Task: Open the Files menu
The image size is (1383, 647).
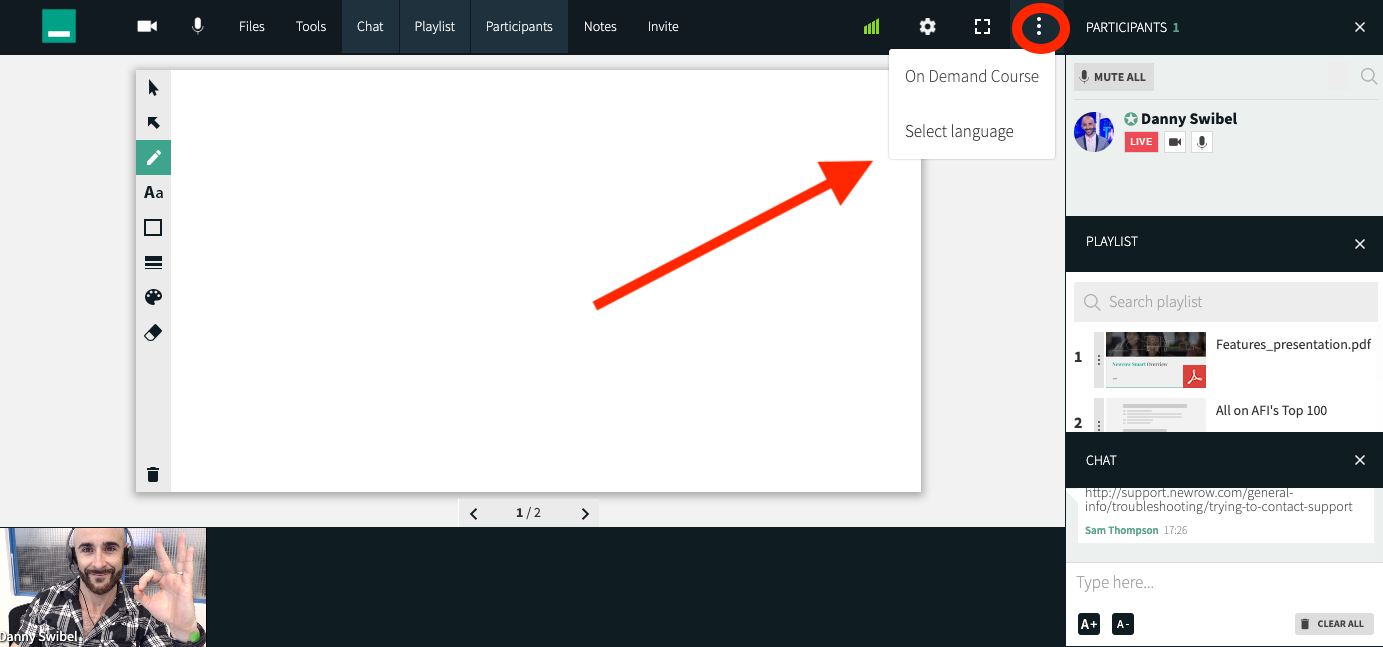Action: tap(252, 27)
